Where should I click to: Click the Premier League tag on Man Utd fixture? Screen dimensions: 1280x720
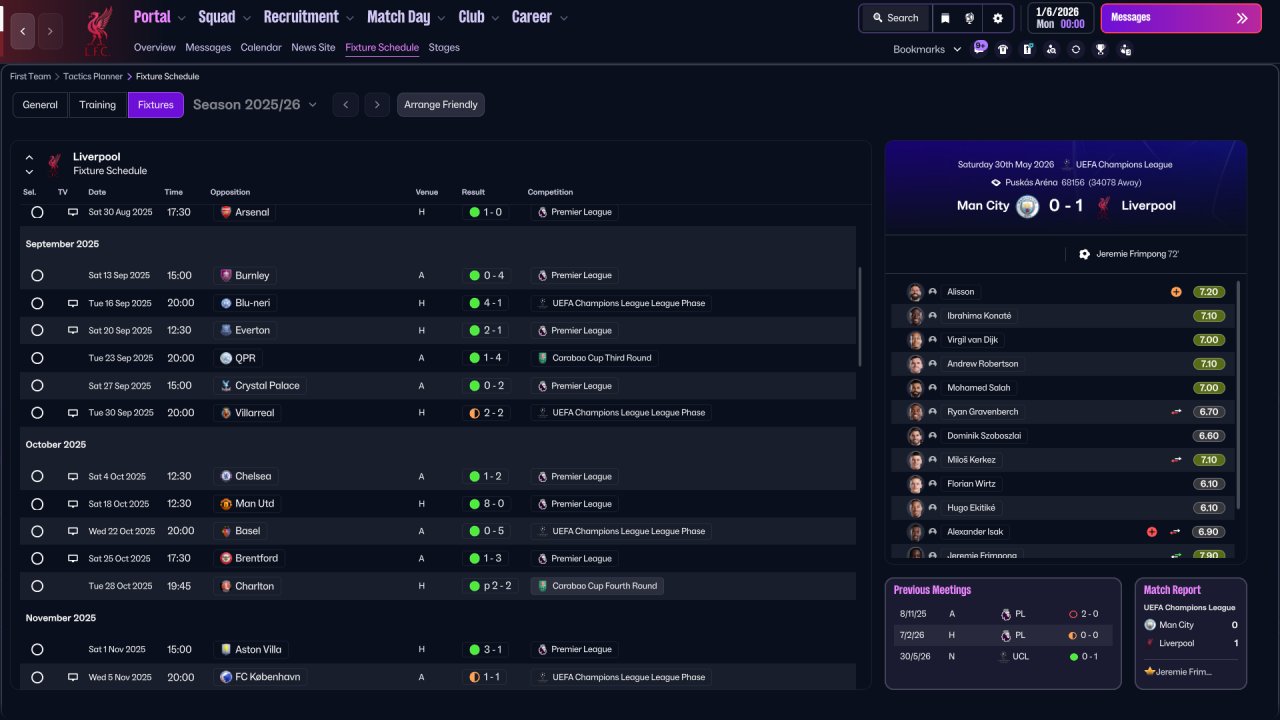click(574, 504)
